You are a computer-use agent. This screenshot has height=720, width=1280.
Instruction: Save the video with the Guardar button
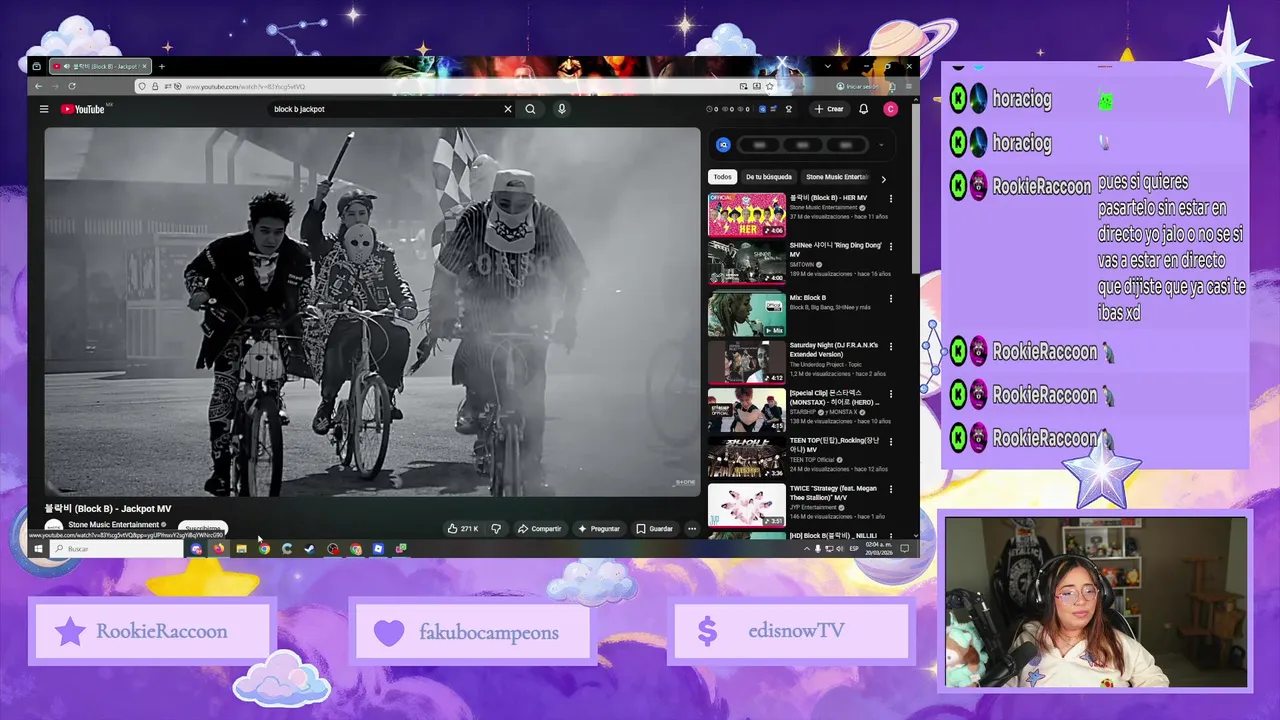click(x=655, y=528)
